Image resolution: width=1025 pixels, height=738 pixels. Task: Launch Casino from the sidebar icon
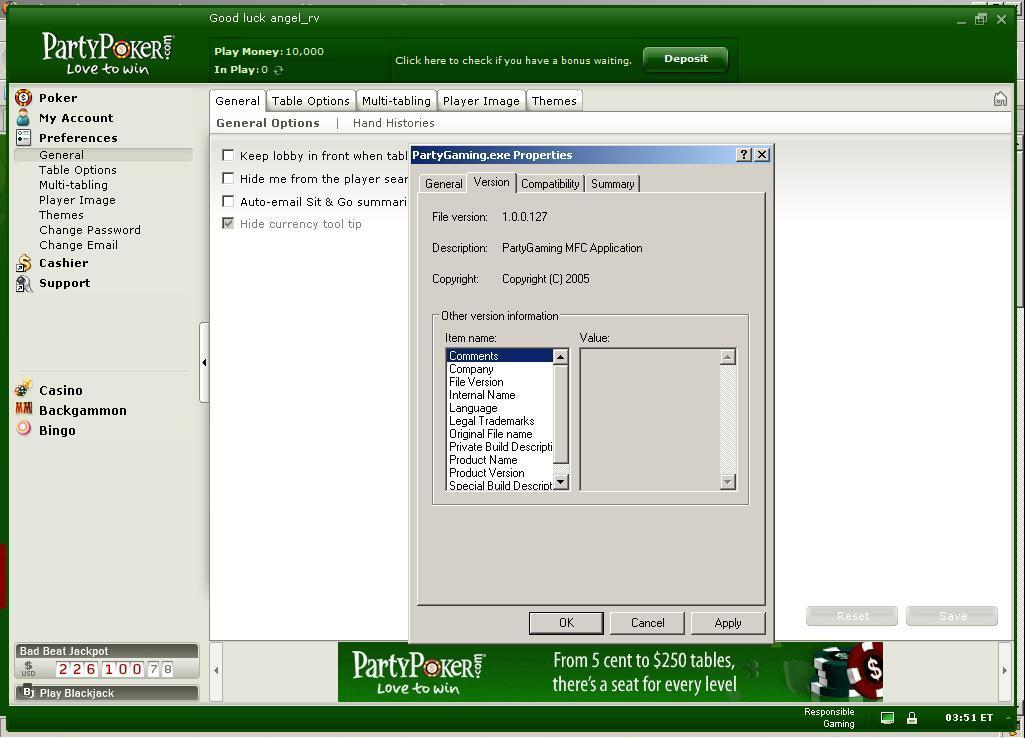22,390
